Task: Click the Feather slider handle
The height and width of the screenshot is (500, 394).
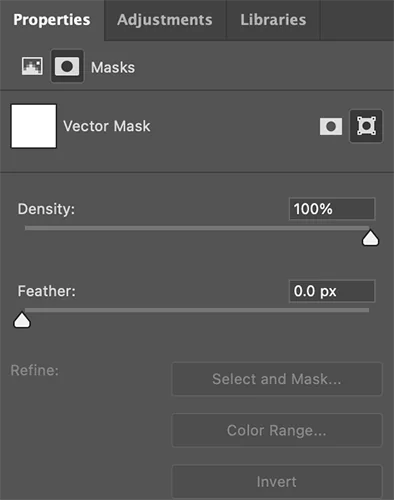Action: tap(22, 320)
